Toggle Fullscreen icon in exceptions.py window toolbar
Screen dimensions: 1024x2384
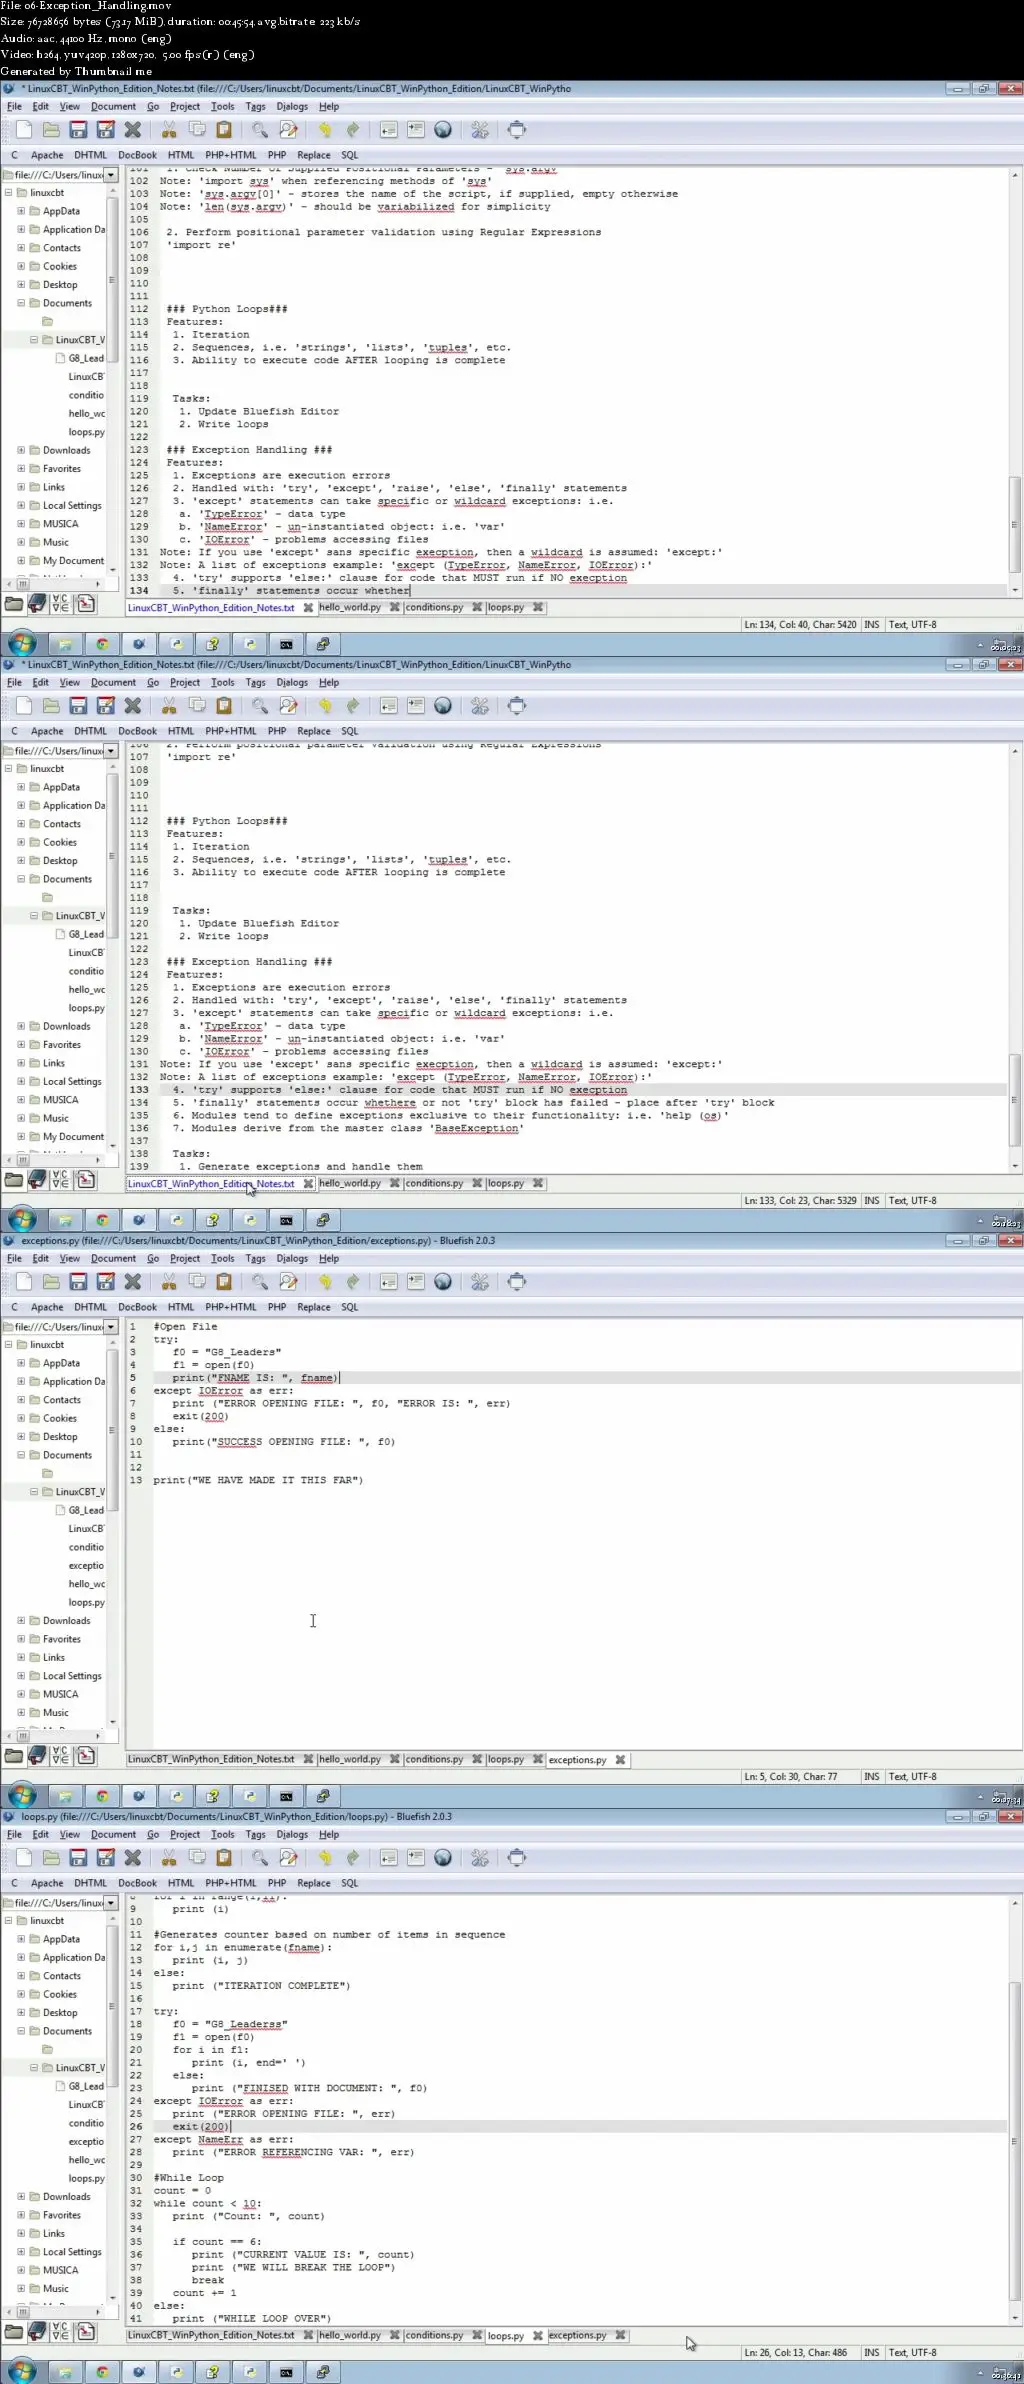[516, 1281]
